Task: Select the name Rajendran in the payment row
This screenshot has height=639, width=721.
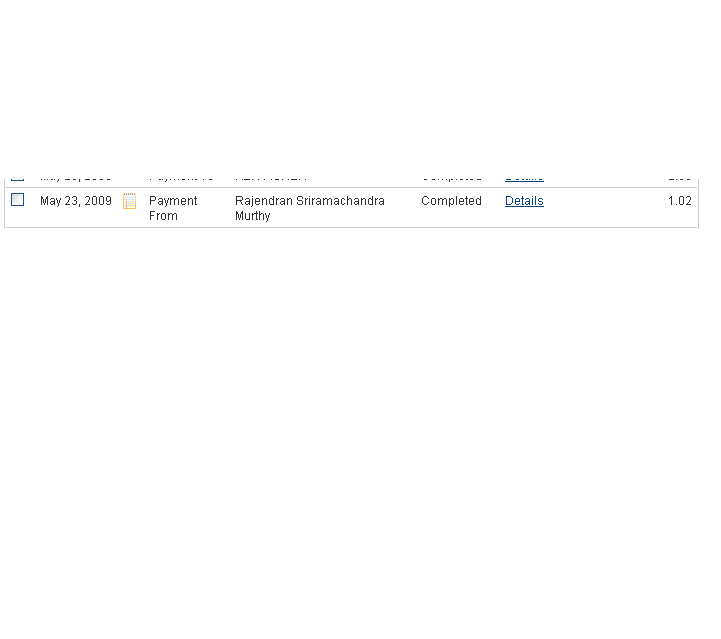Action: coord(264,201)
